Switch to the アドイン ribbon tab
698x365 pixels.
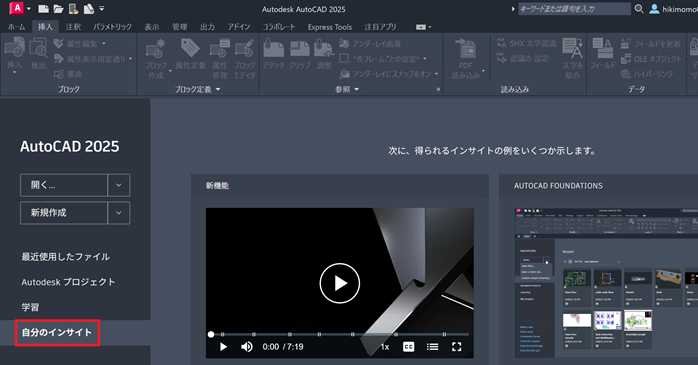[x=239, y=27]
